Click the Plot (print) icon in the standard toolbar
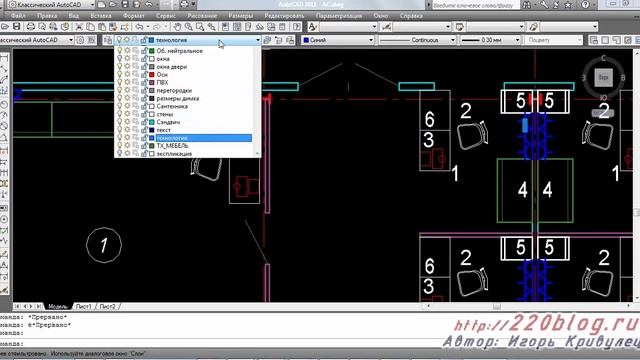The width and height of the screenshot is (640, 360). pyautogui.click(x=31, y=27)
